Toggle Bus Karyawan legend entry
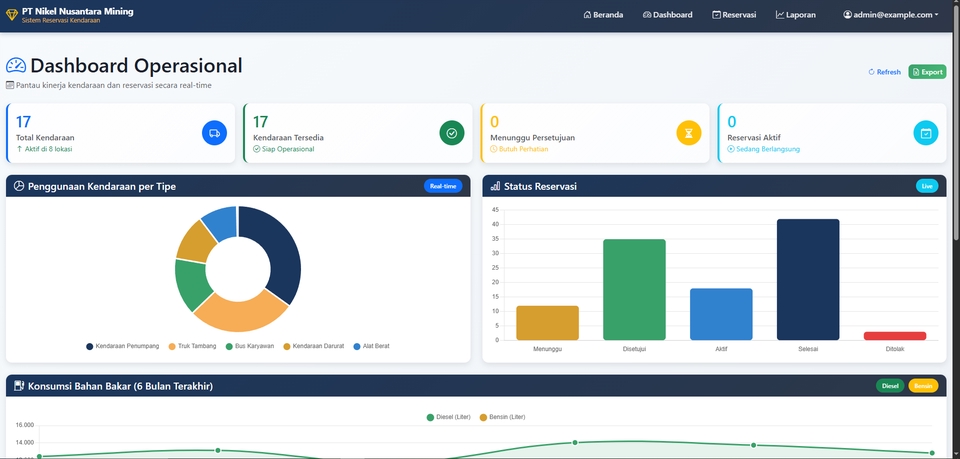Image resolution: width=960 pixels, height=459 pixels. (x=250, y=346)
